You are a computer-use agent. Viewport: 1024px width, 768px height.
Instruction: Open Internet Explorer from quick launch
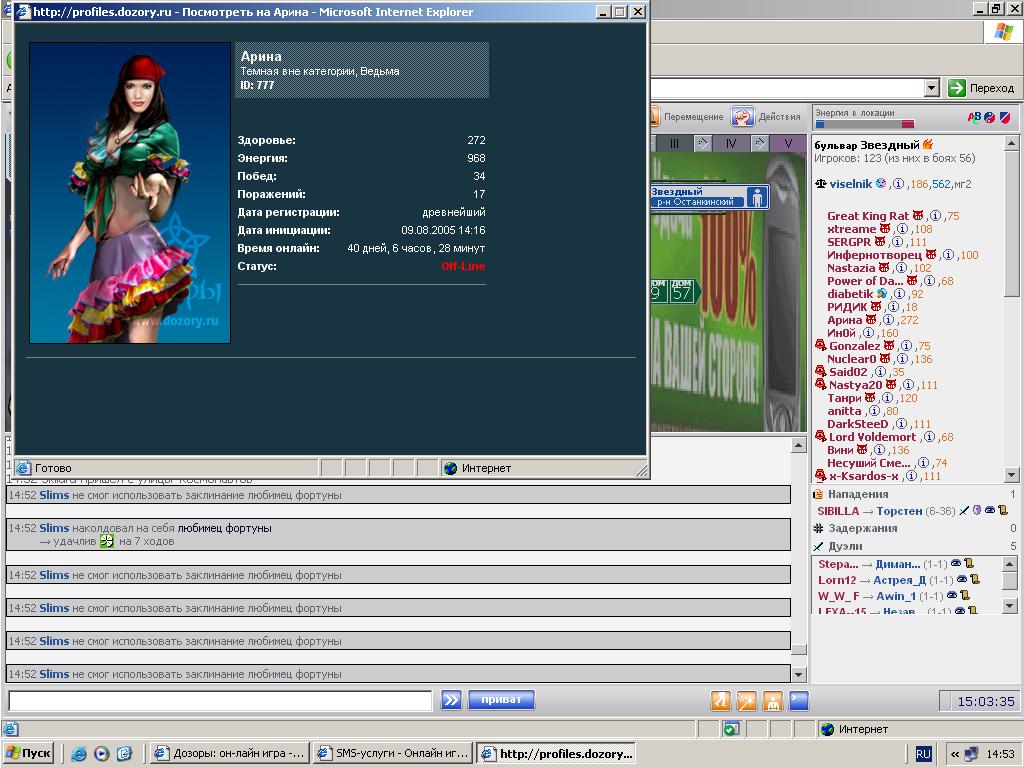click(x=78, y=754)
